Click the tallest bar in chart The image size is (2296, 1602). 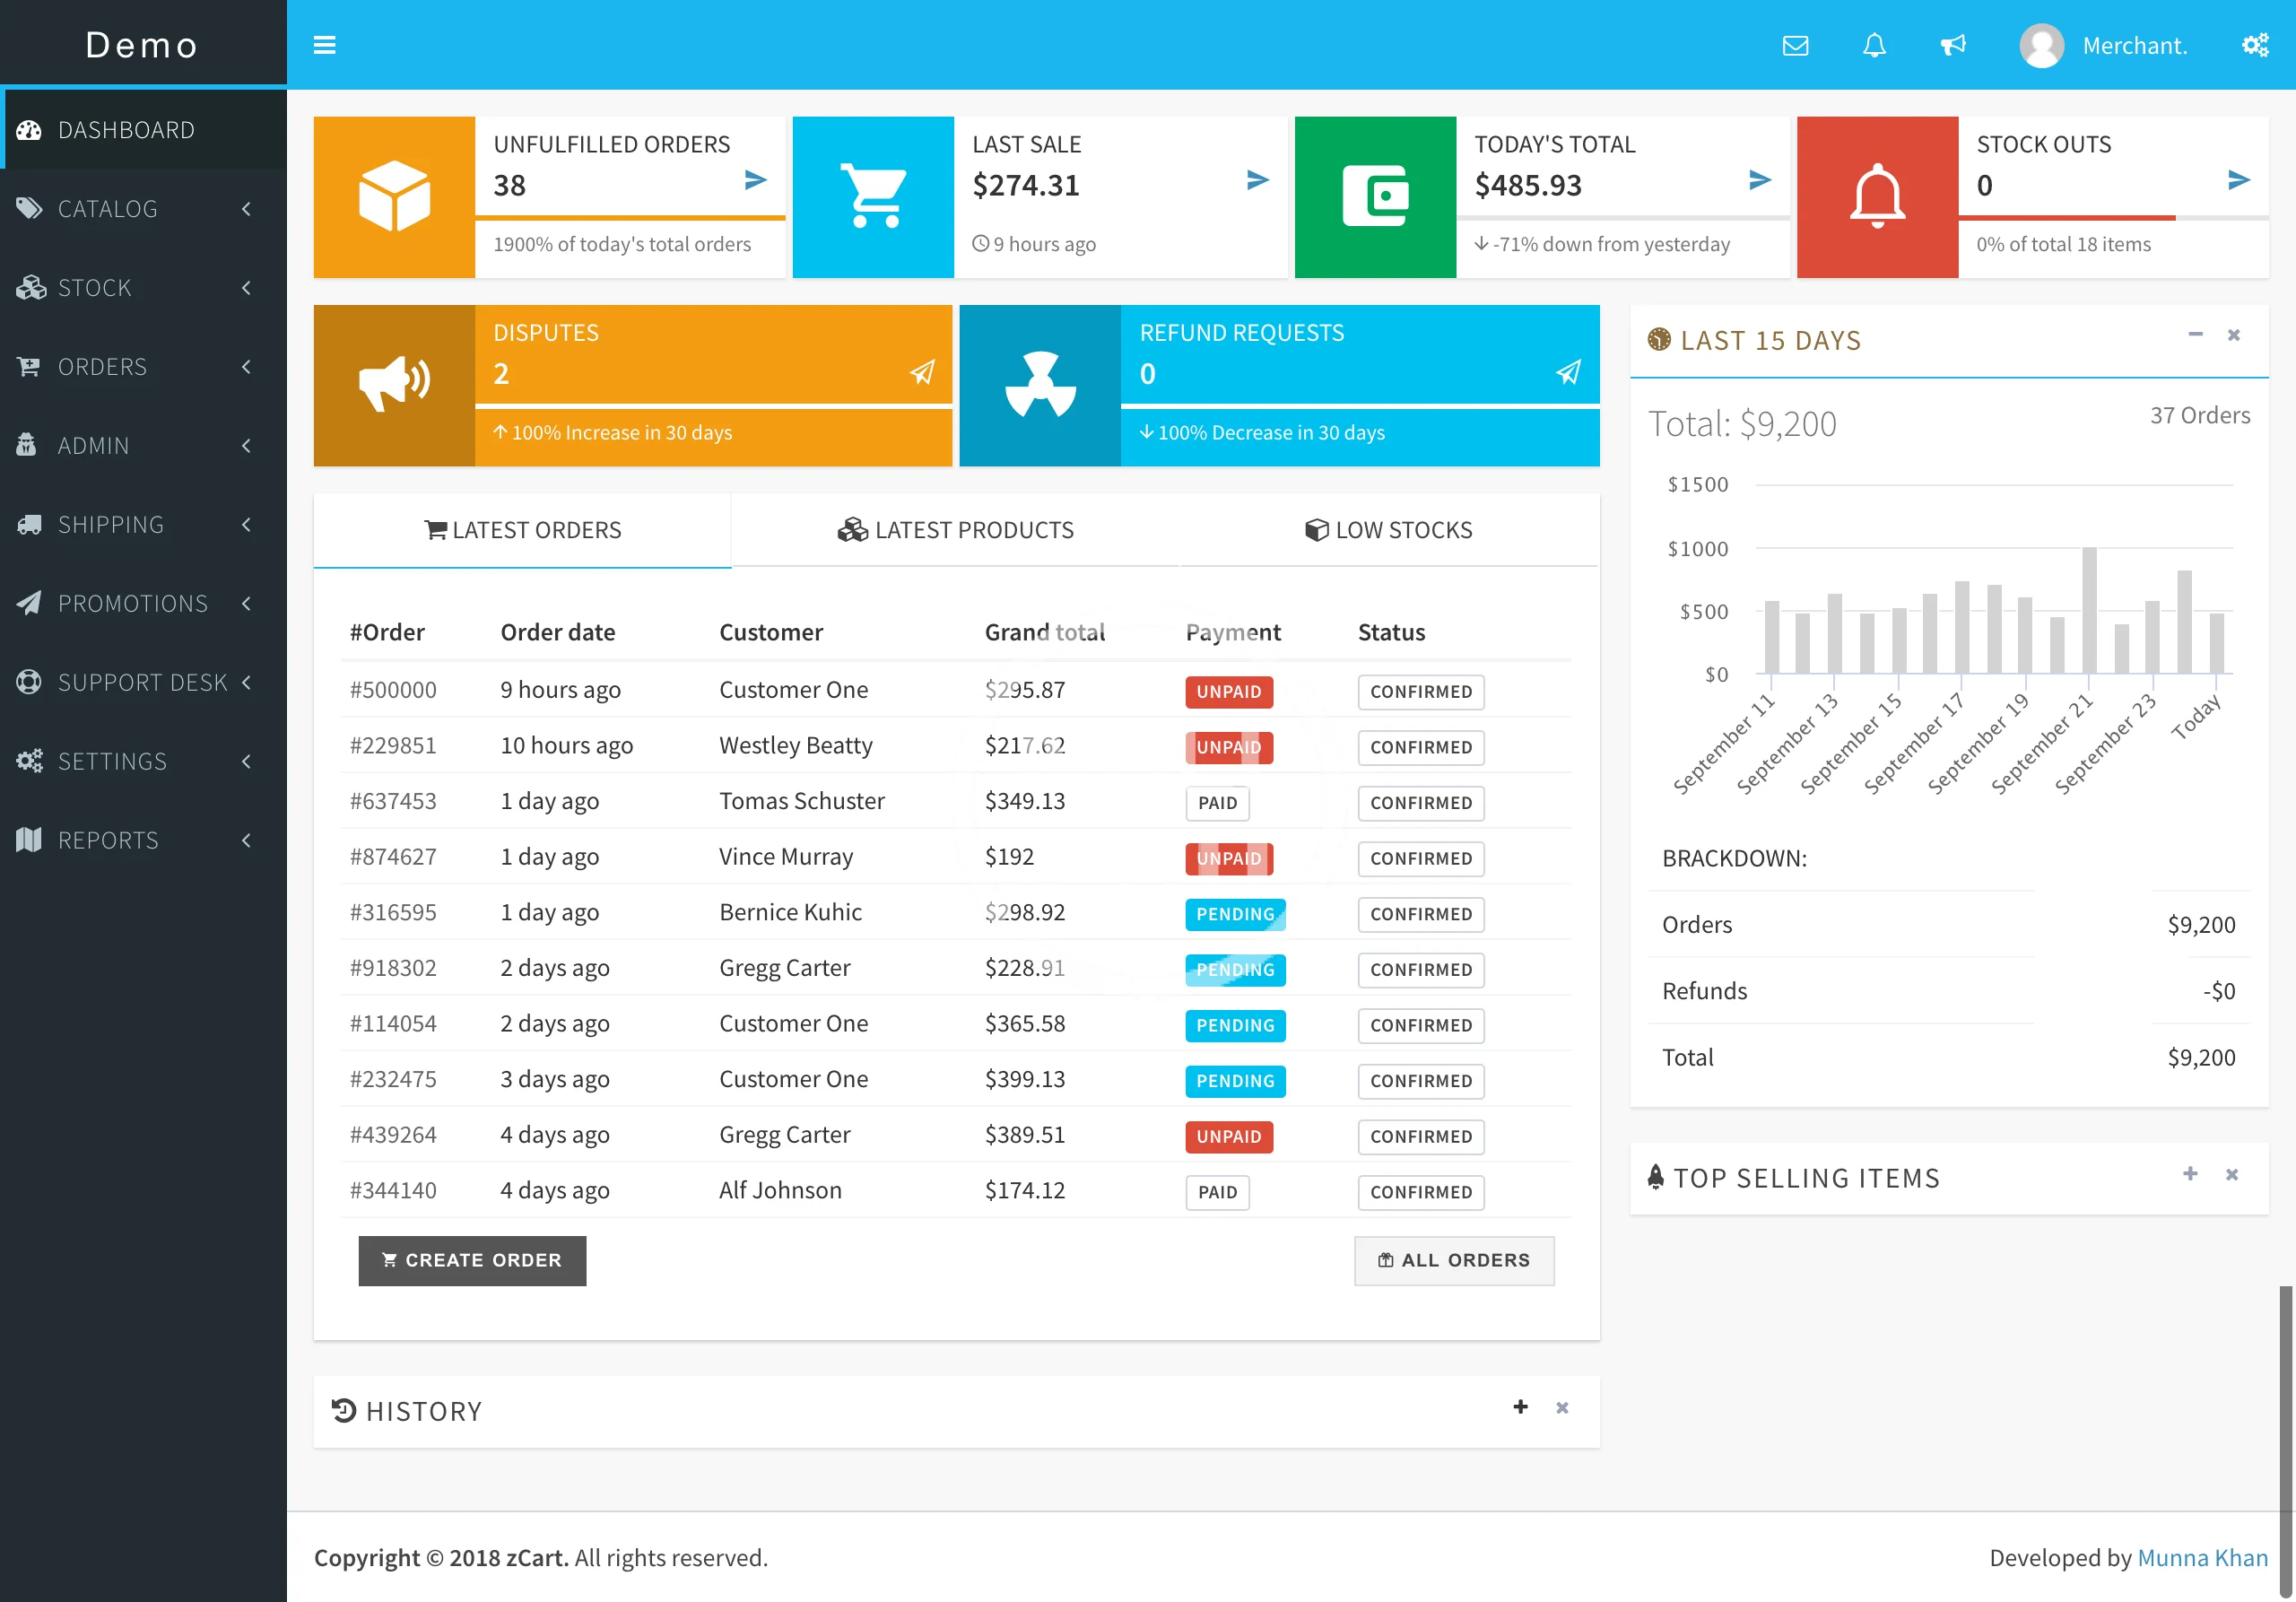pyautogui.click(x=2089, y=610)
